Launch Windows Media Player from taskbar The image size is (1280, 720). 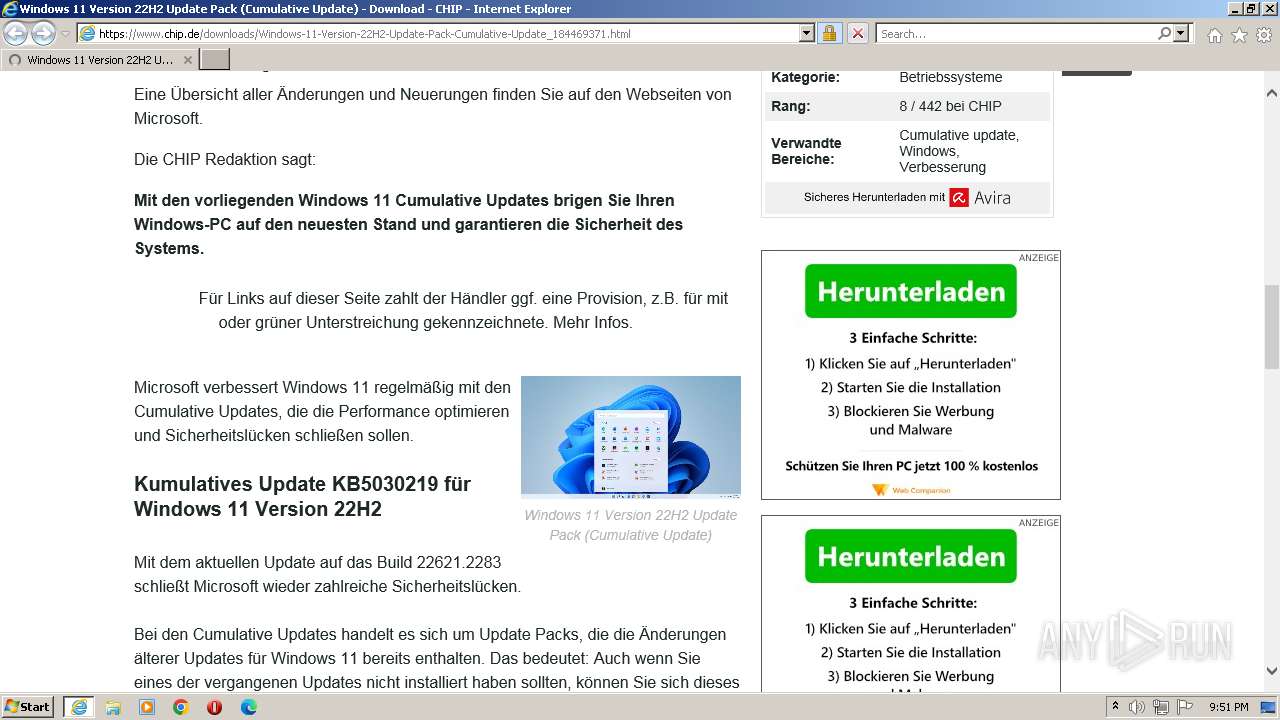(x=147, y=707)
